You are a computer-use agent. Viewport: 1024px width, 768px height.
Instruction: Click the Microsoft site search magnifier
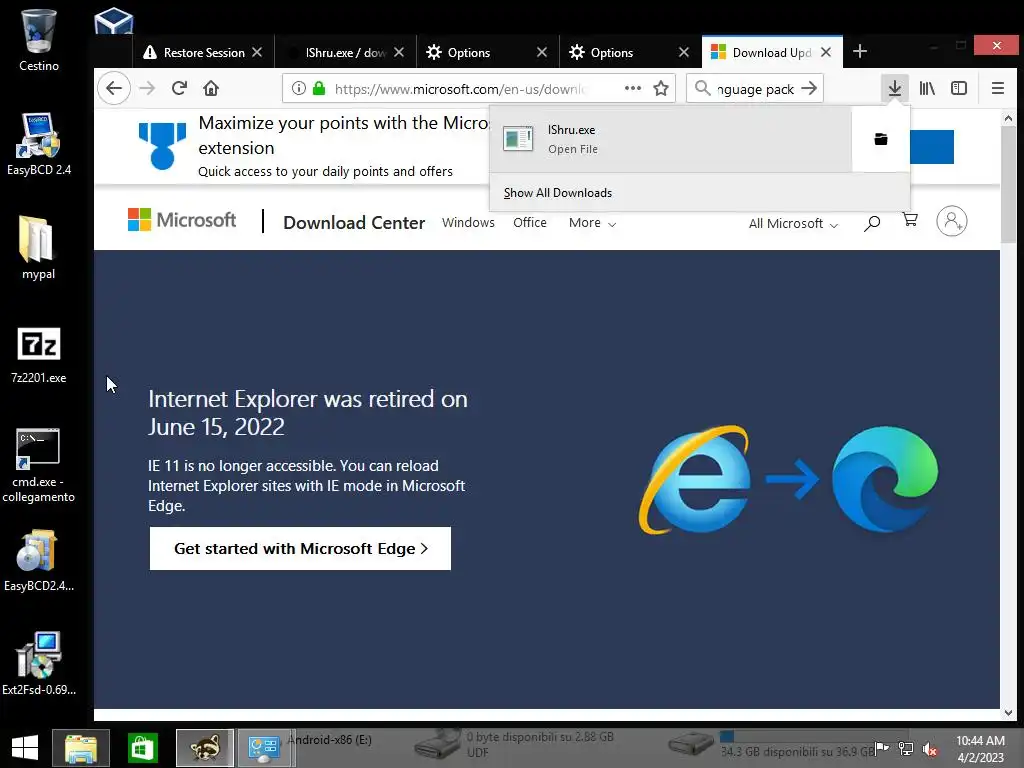pos(872,223)
